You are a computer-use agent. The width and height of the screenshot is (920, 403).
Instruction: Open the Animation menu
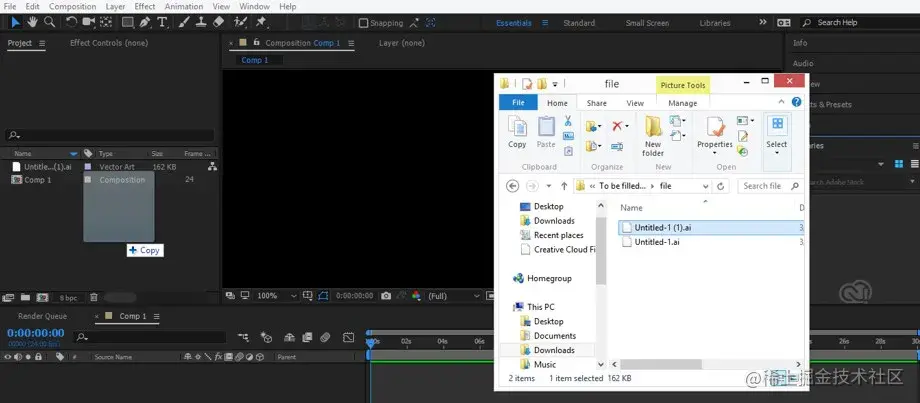(x=184, y=6)
